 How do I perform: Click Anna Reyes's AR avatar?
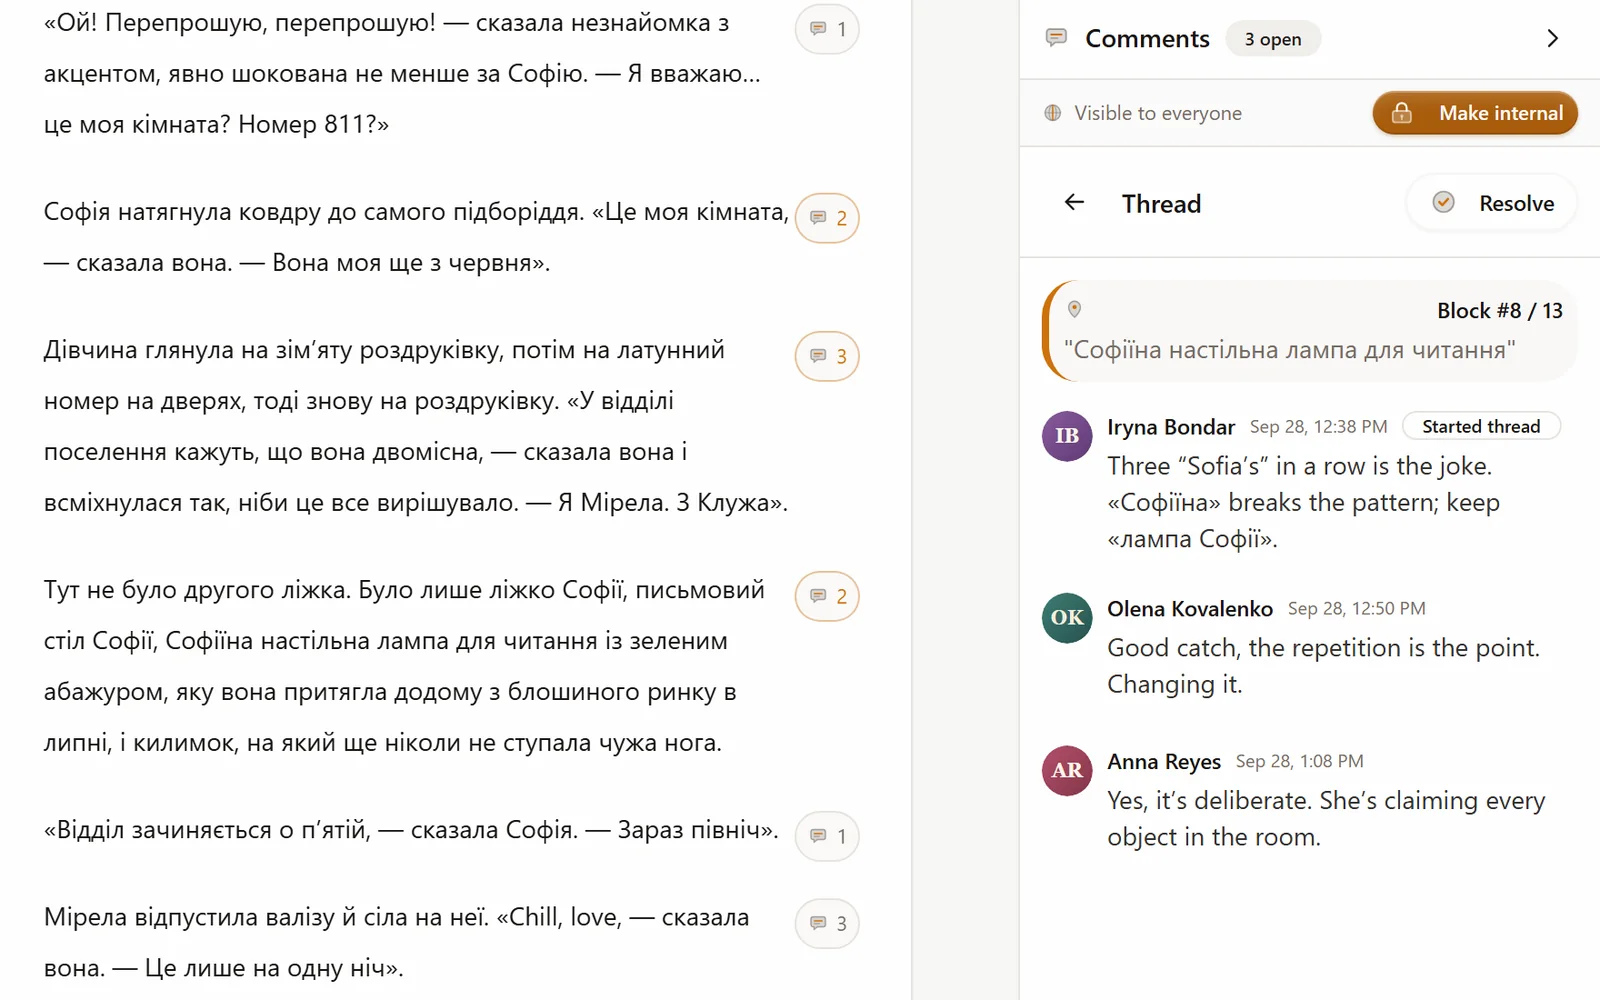1067,771
